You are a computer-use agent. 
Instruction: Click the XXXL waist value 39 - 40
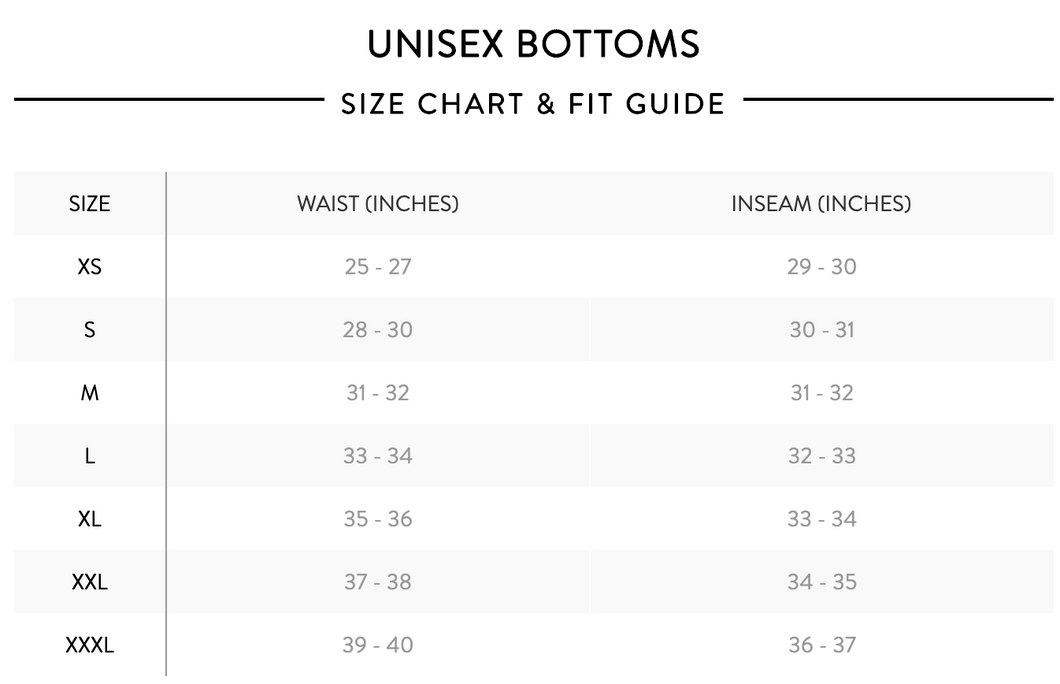coord(377,645)
